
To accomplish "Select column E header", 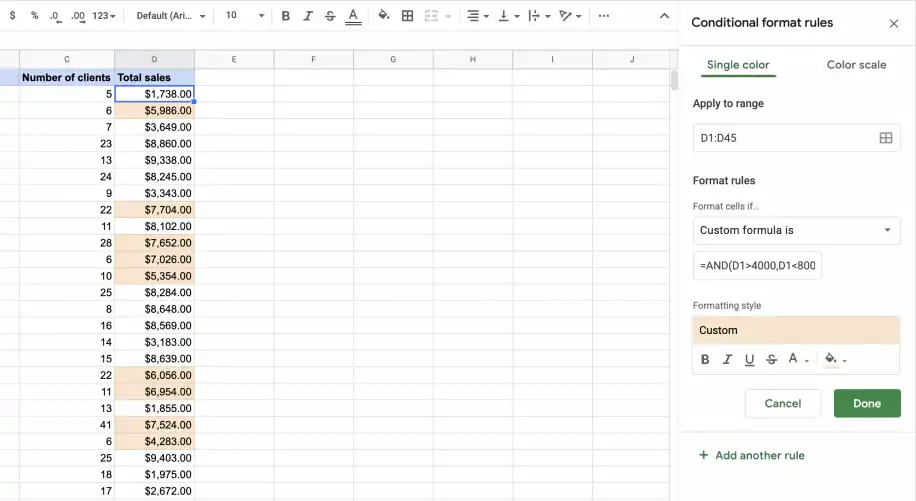I will 234,60.
